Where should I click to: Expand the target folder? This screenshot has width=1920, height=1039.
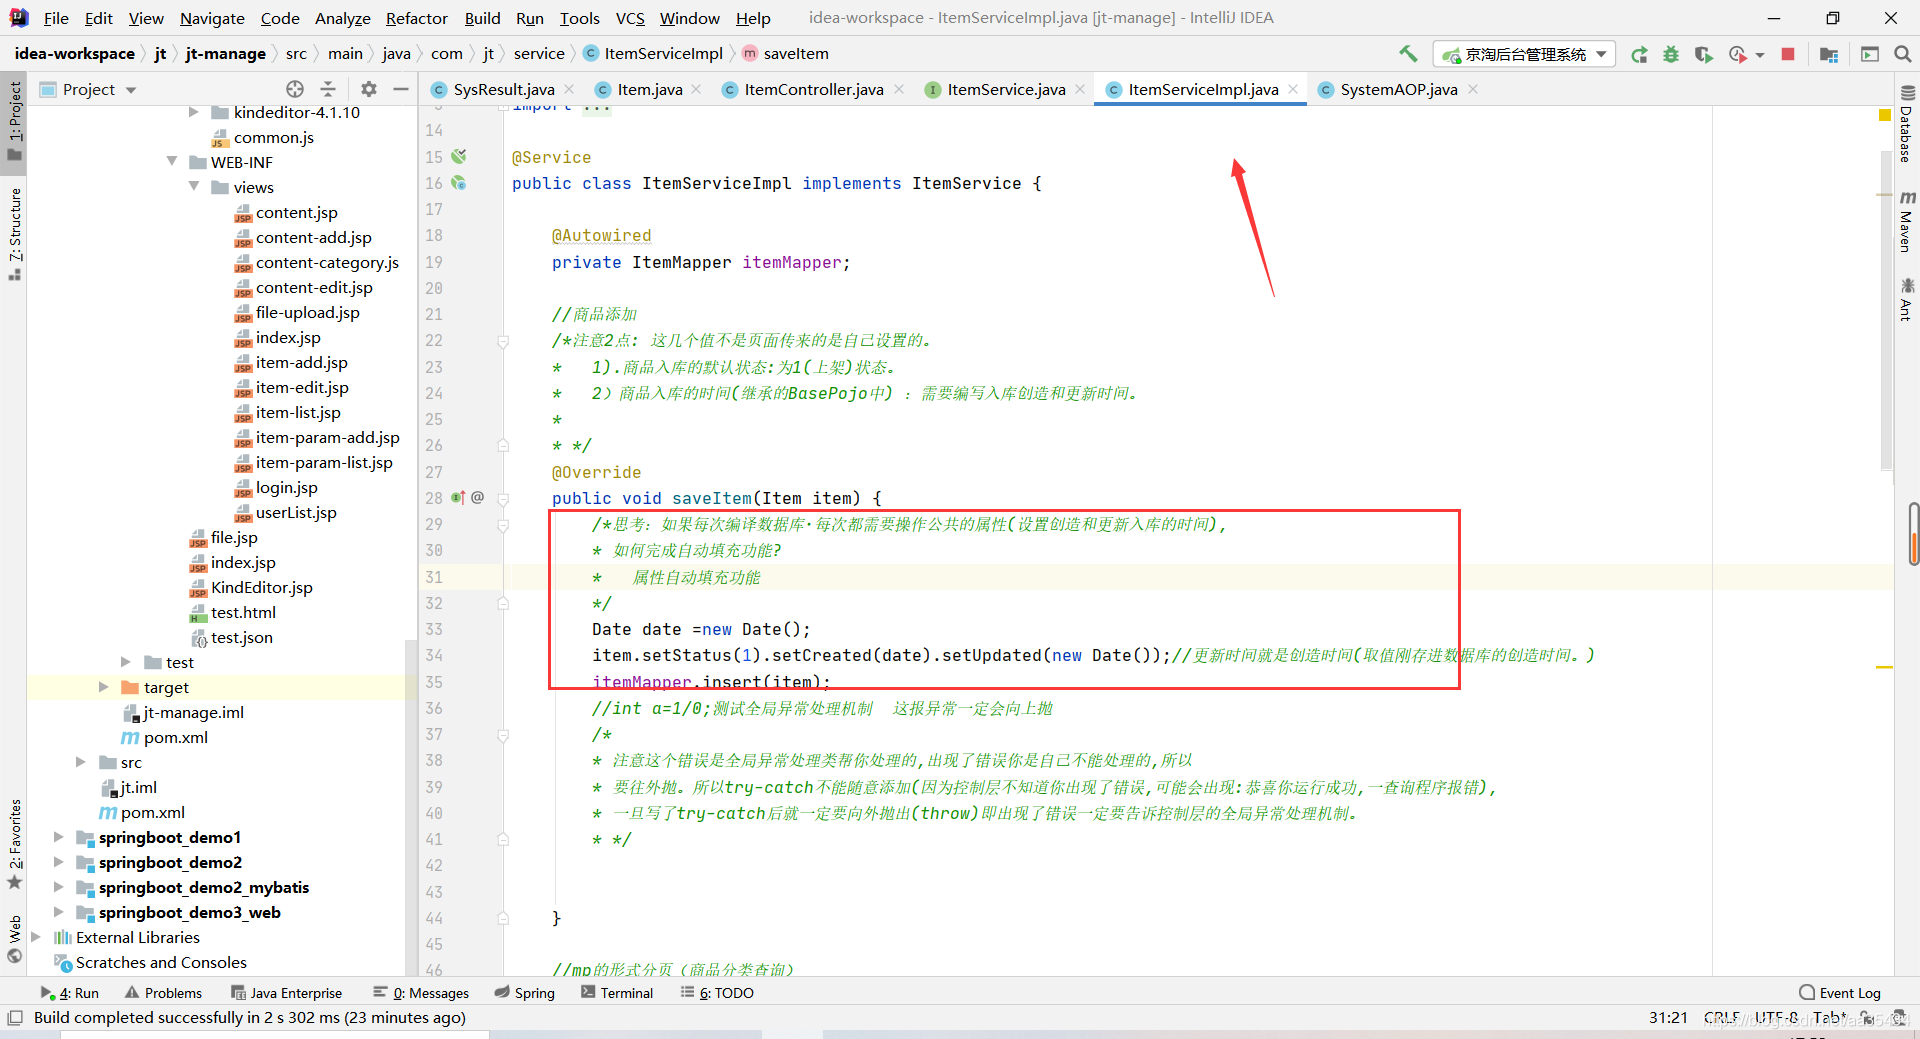click(103, 686)
